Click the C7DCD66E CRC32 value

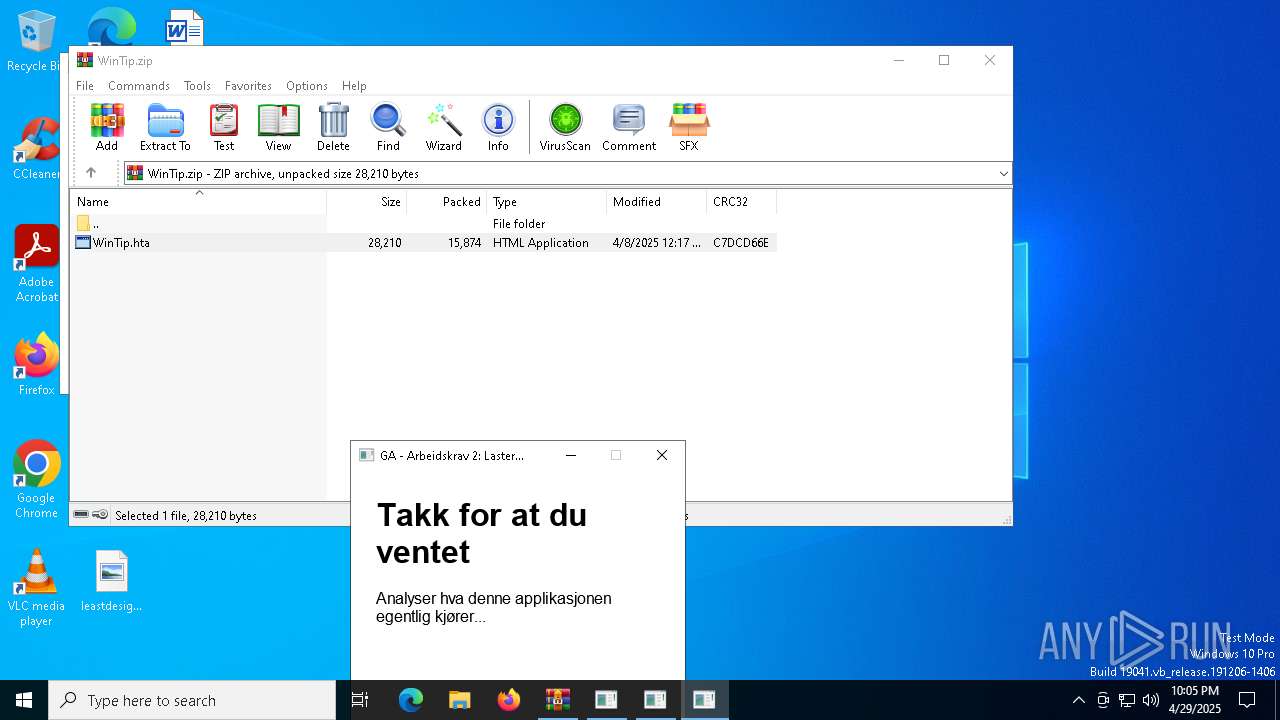tap(741, 243)
